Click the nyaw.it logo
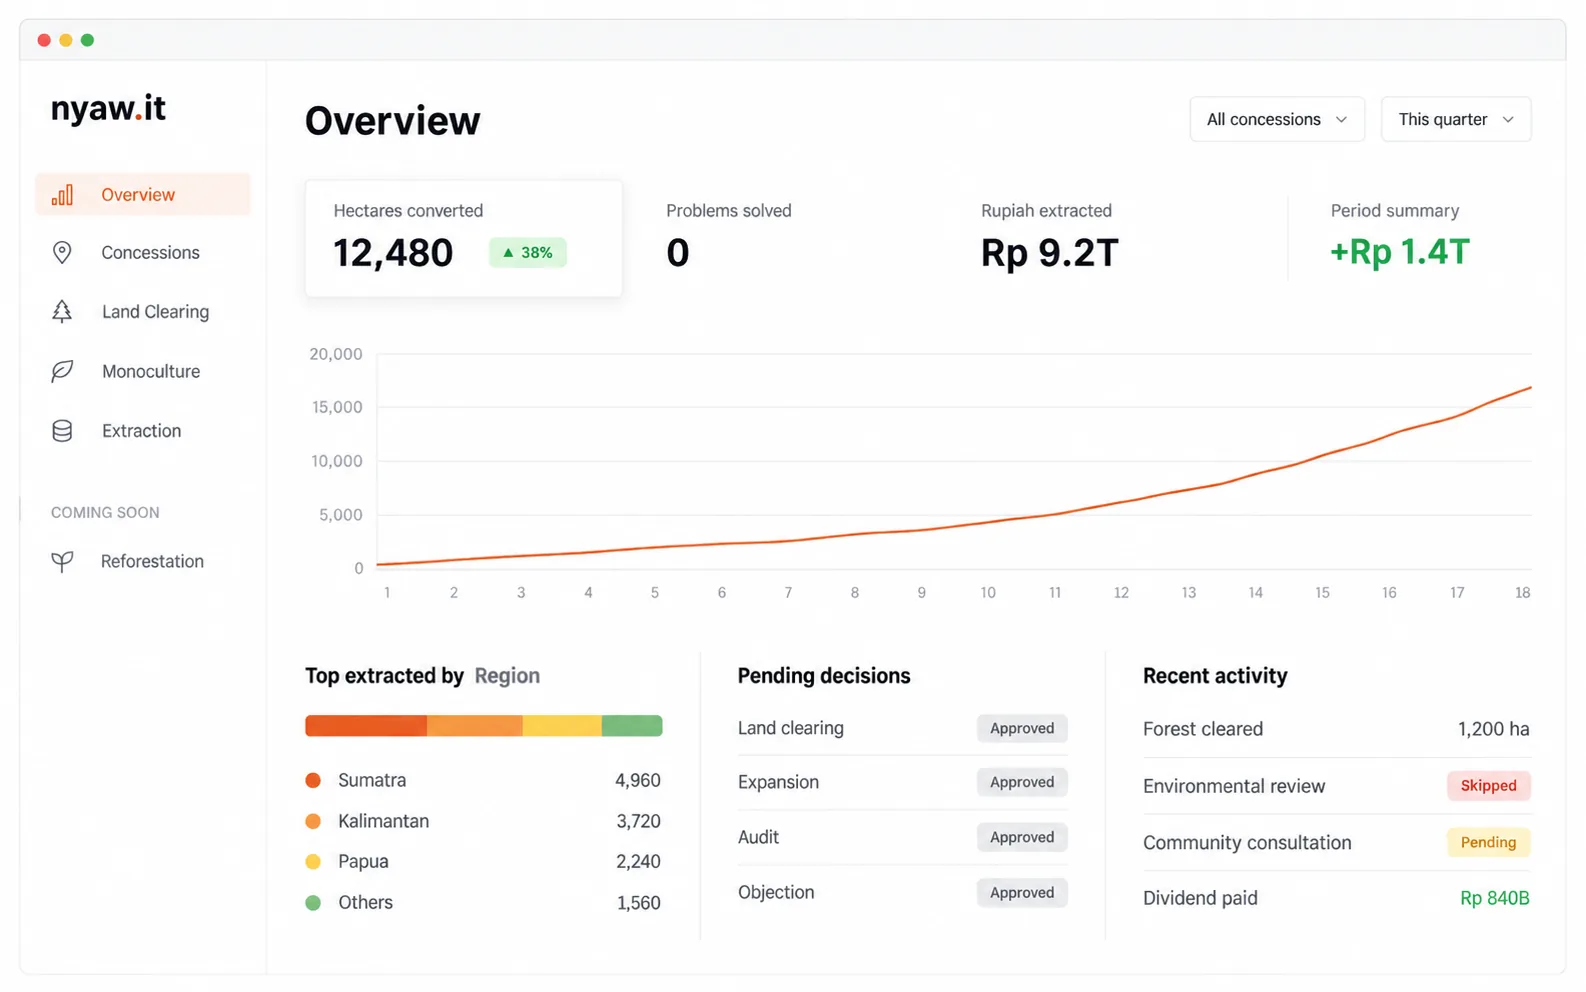Screen dimensions: 1586x992 click(x=108, y=108)
